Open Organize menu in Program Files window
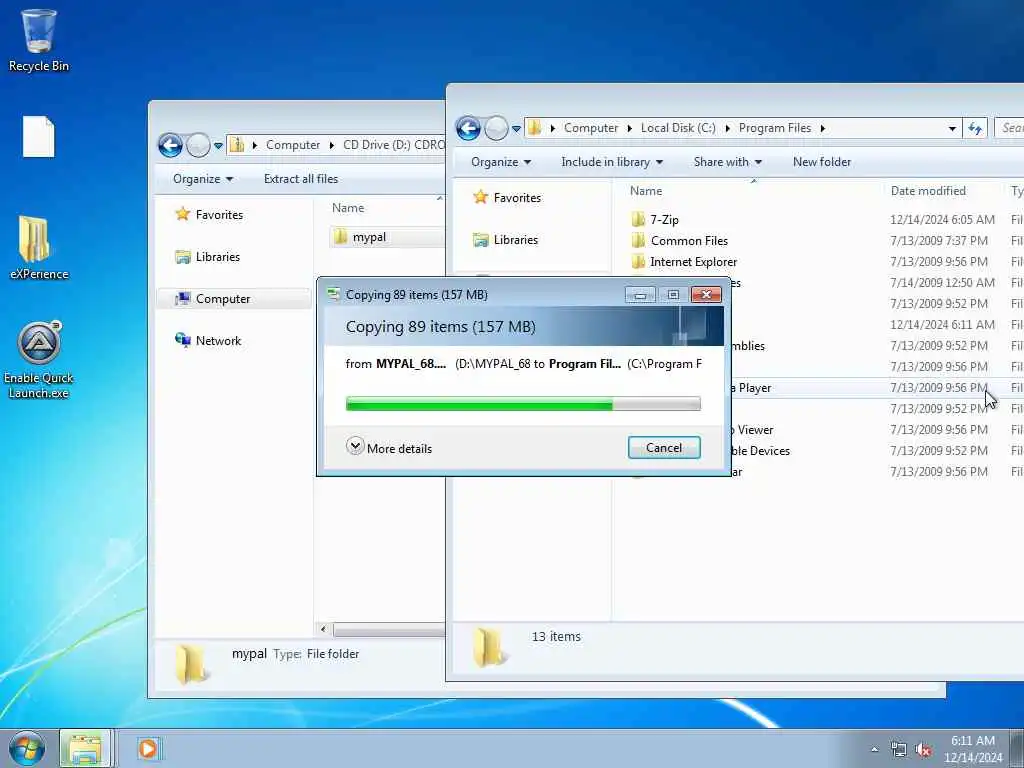Viewport: 1024px width, 768px height. click(x=501, y=162)
